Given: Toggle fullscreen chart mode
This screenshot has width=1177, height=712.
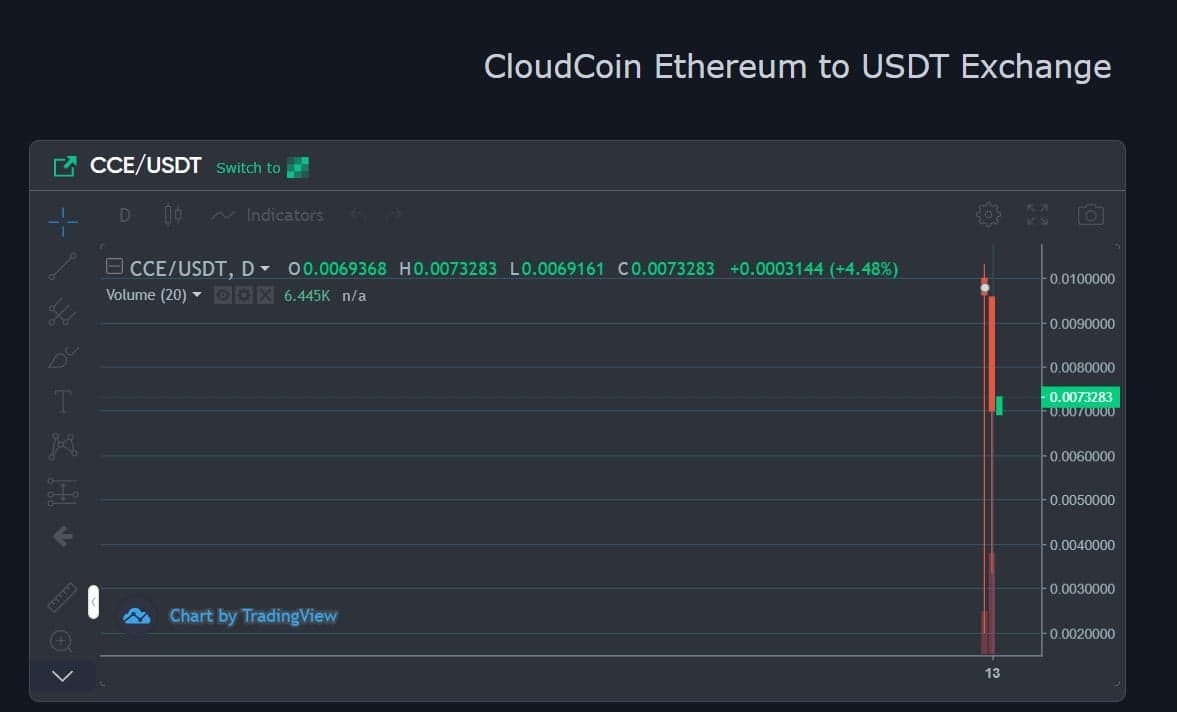Looking at the screenshot, I should 1036,214.
